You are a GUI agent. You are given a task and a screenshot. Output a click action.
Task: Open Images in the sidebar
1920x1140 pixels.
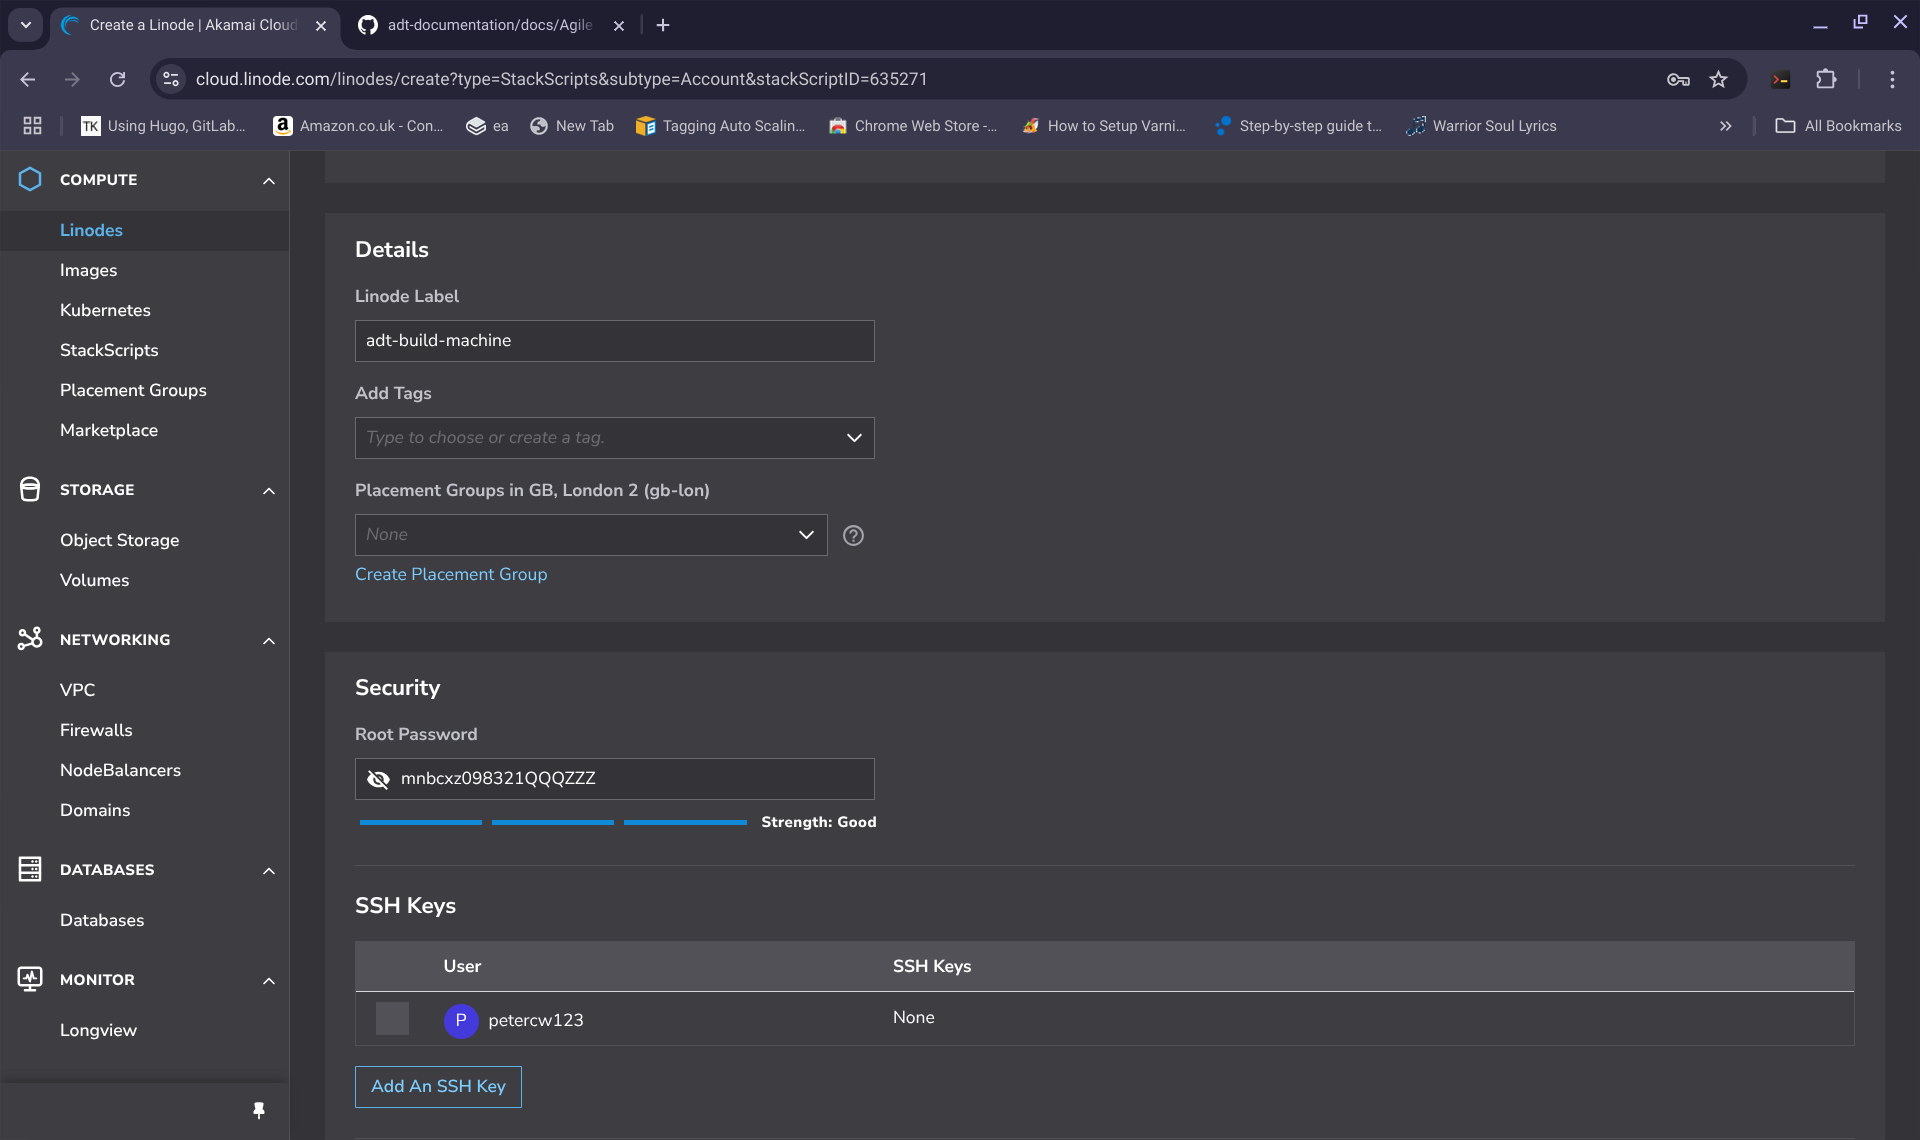pos(88,270)
